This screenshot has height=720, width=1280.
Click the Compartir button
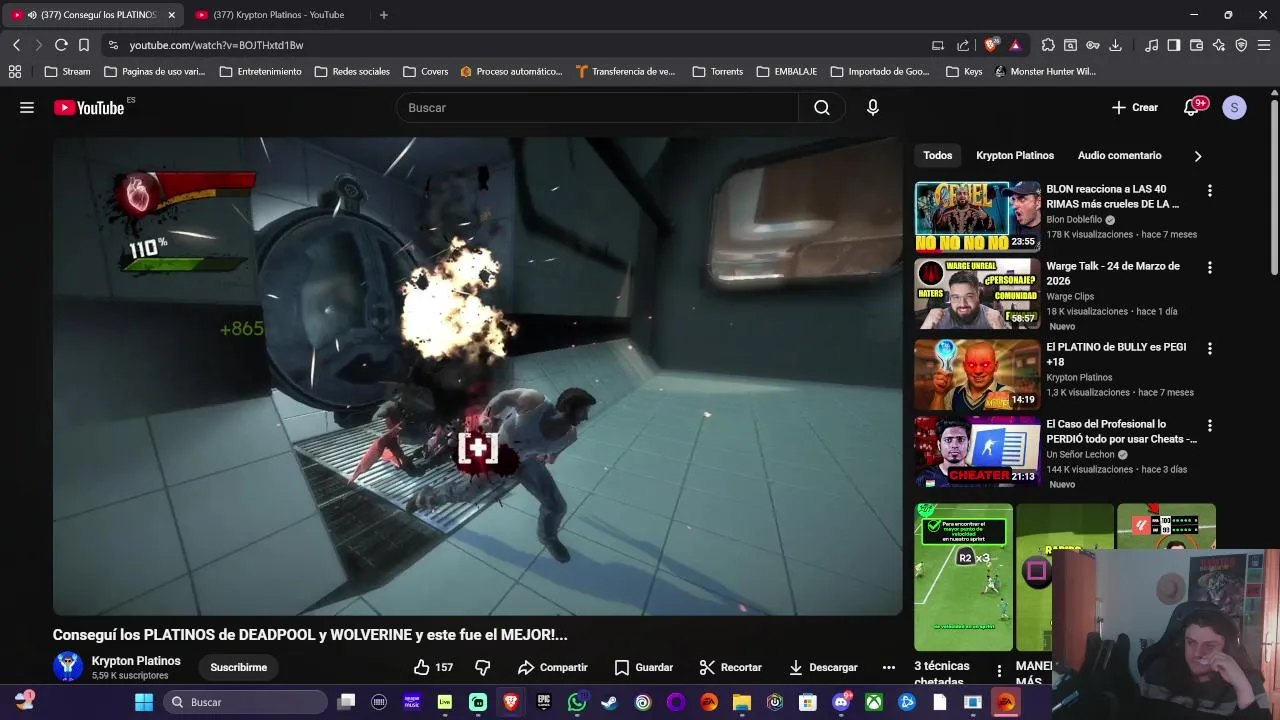552,667
